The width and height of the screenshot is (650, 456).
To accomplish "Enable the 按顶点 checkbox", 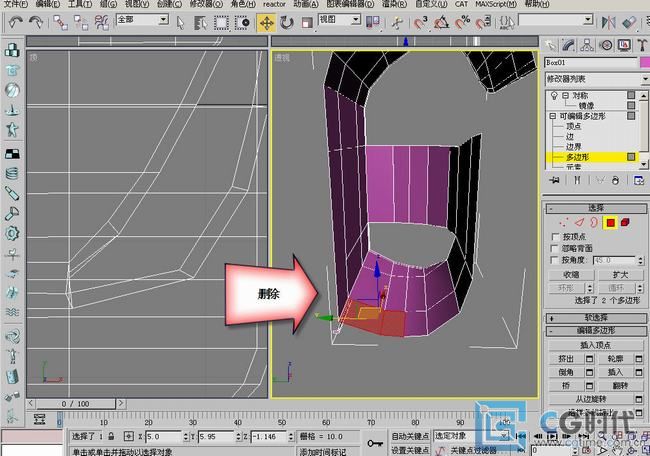I will (x=554, y=237).
